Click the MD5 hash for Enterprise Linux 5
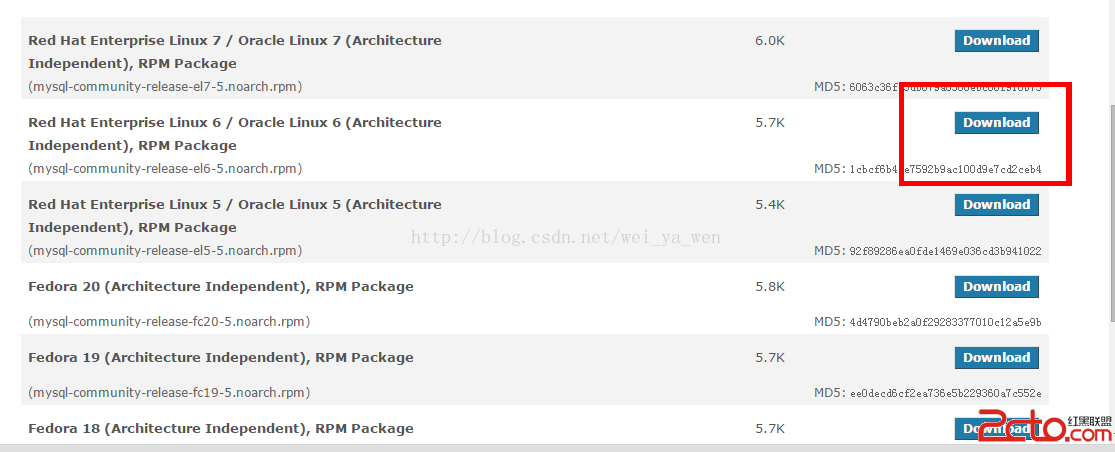 point(946,252)
